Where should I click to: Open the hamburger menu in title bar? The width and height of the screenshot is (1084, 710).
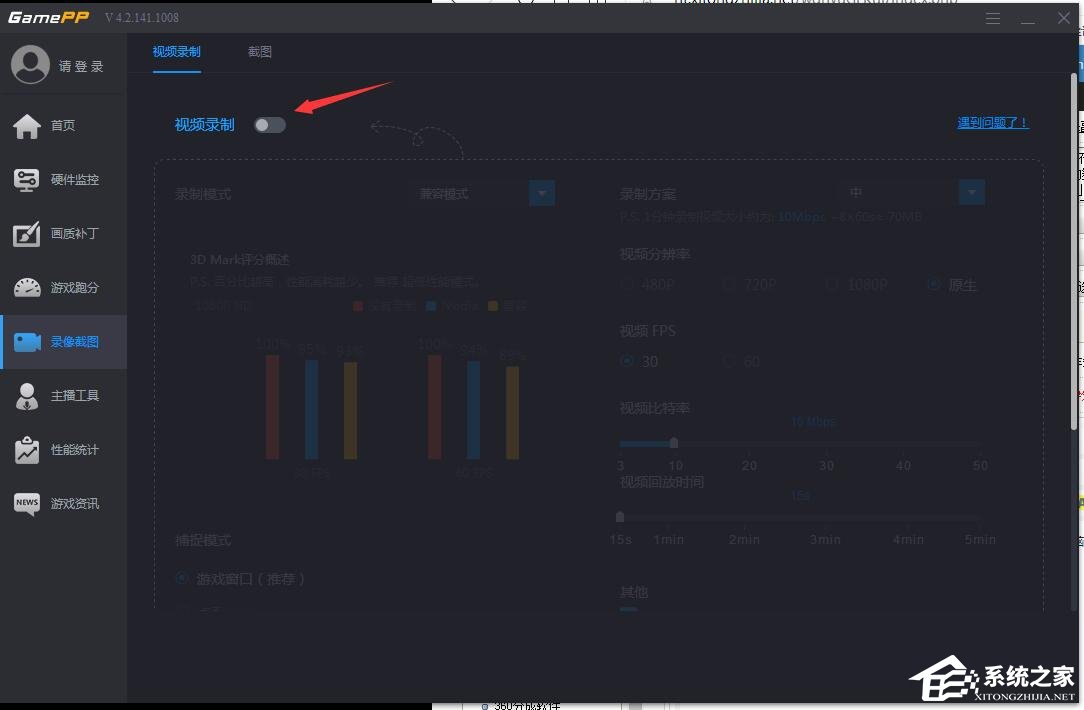point(992,17)
